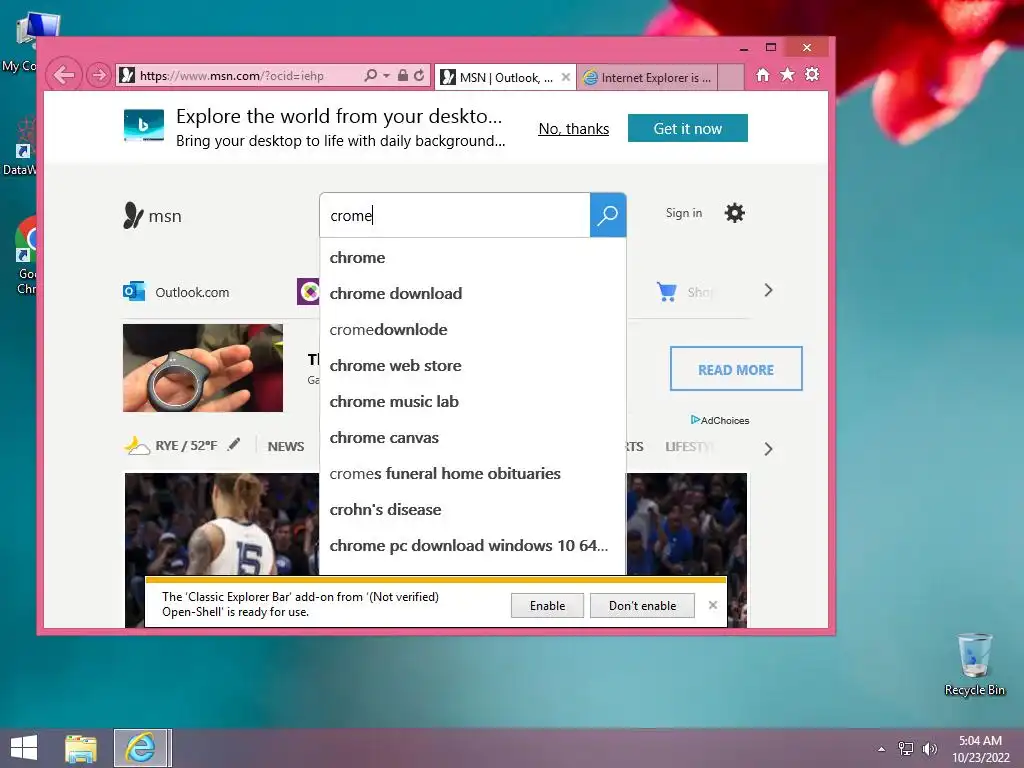Switch to the Internet Explorer is... tab

[x=647, y=78]
